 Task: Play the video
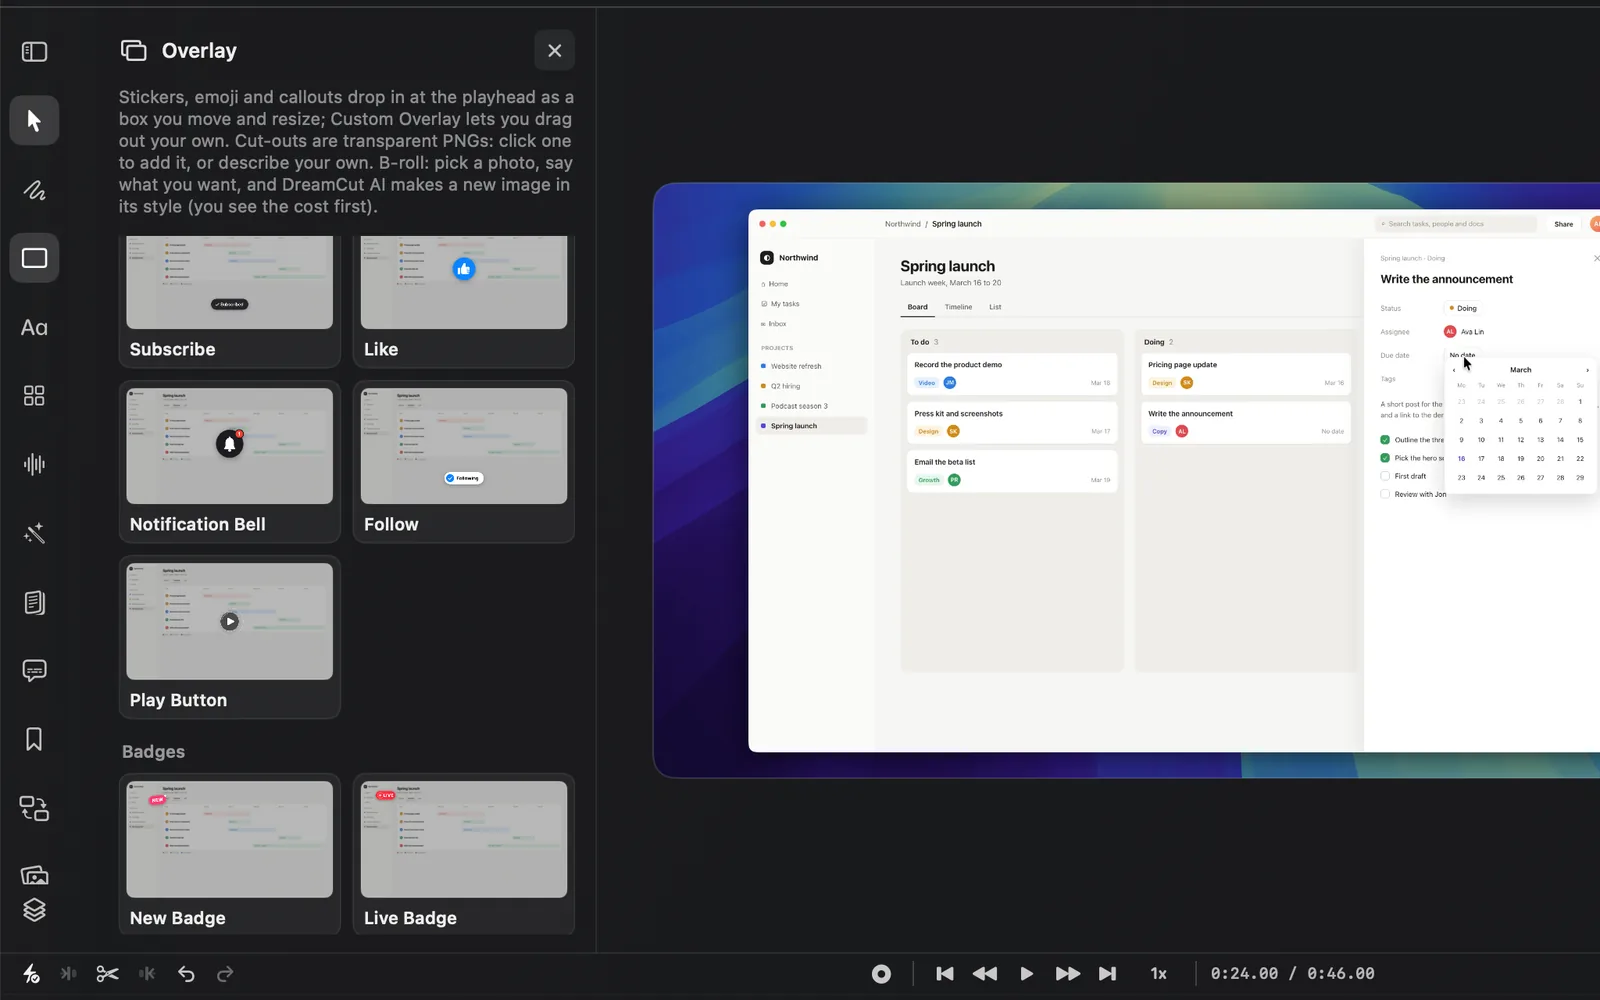tap(1026, 973)
